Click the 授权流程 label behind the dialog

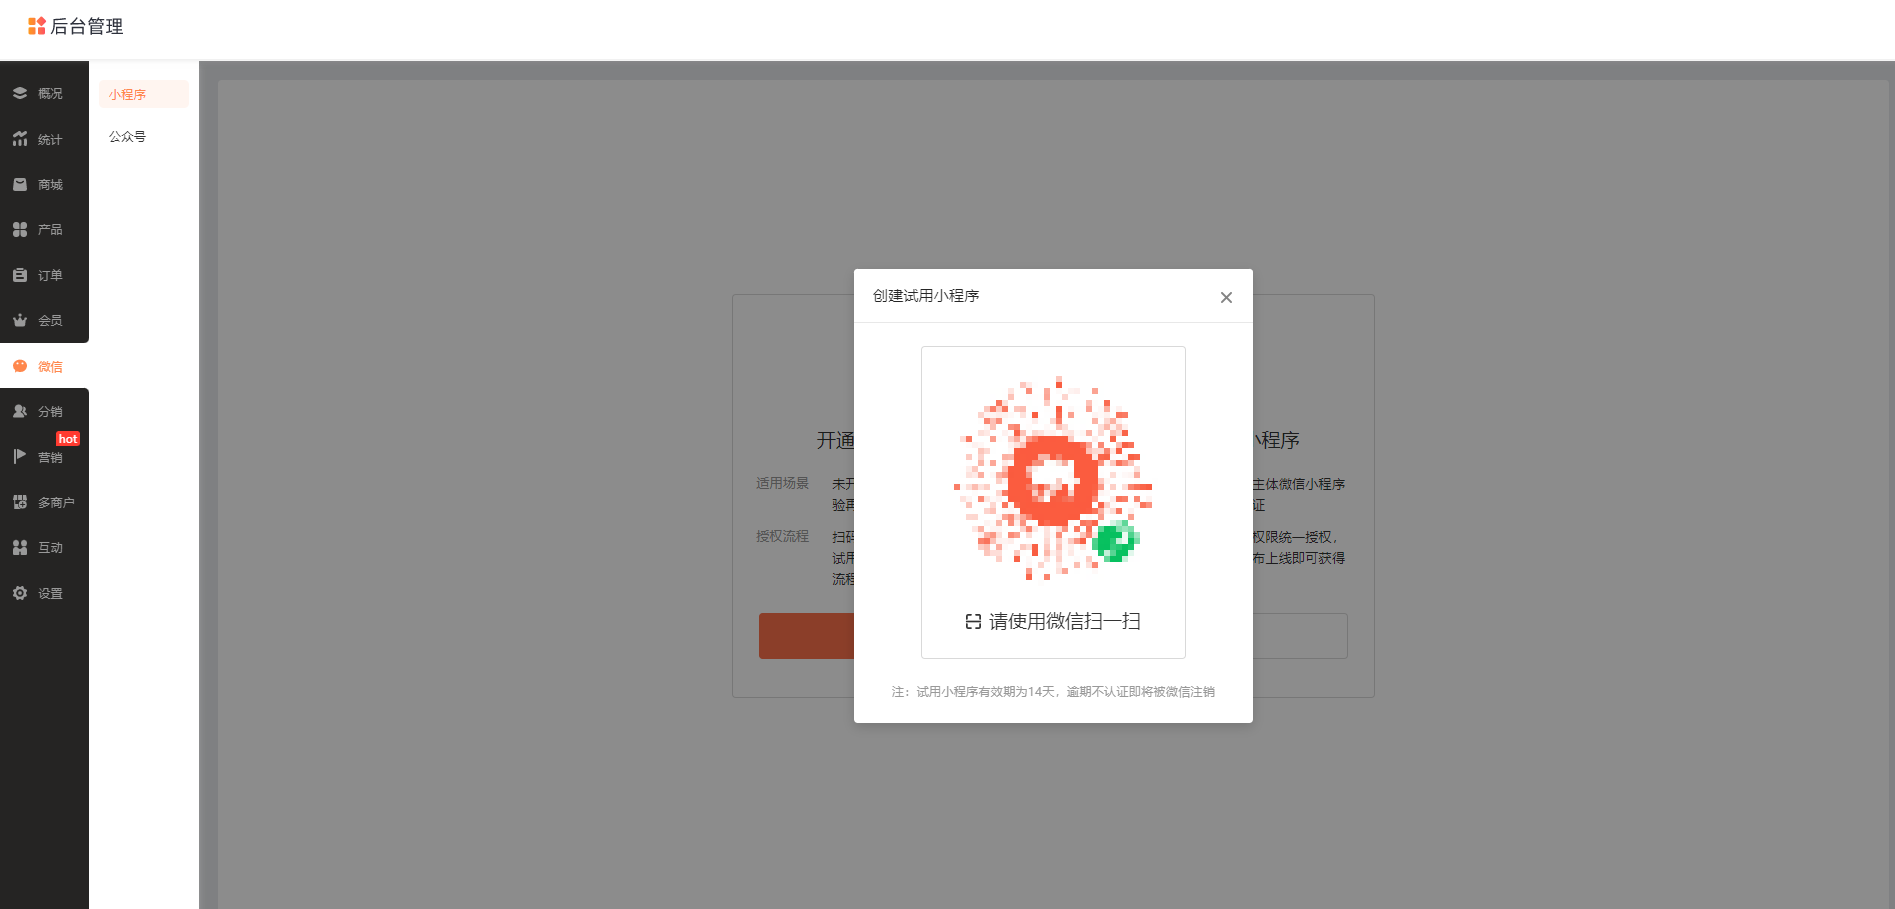tap(782, 536)
